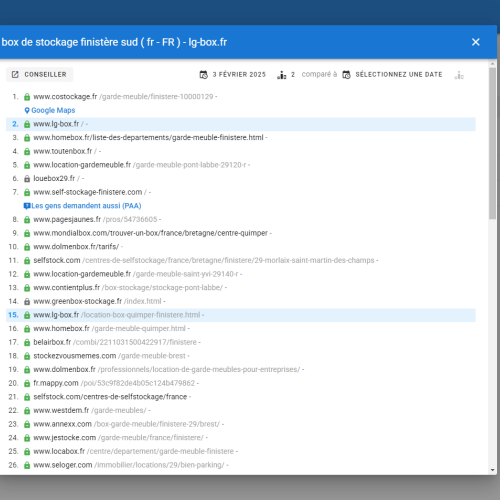Click the Google Maps pin icon
The height and width of the screenshot is (500, 500).
(x=27, y=110)
